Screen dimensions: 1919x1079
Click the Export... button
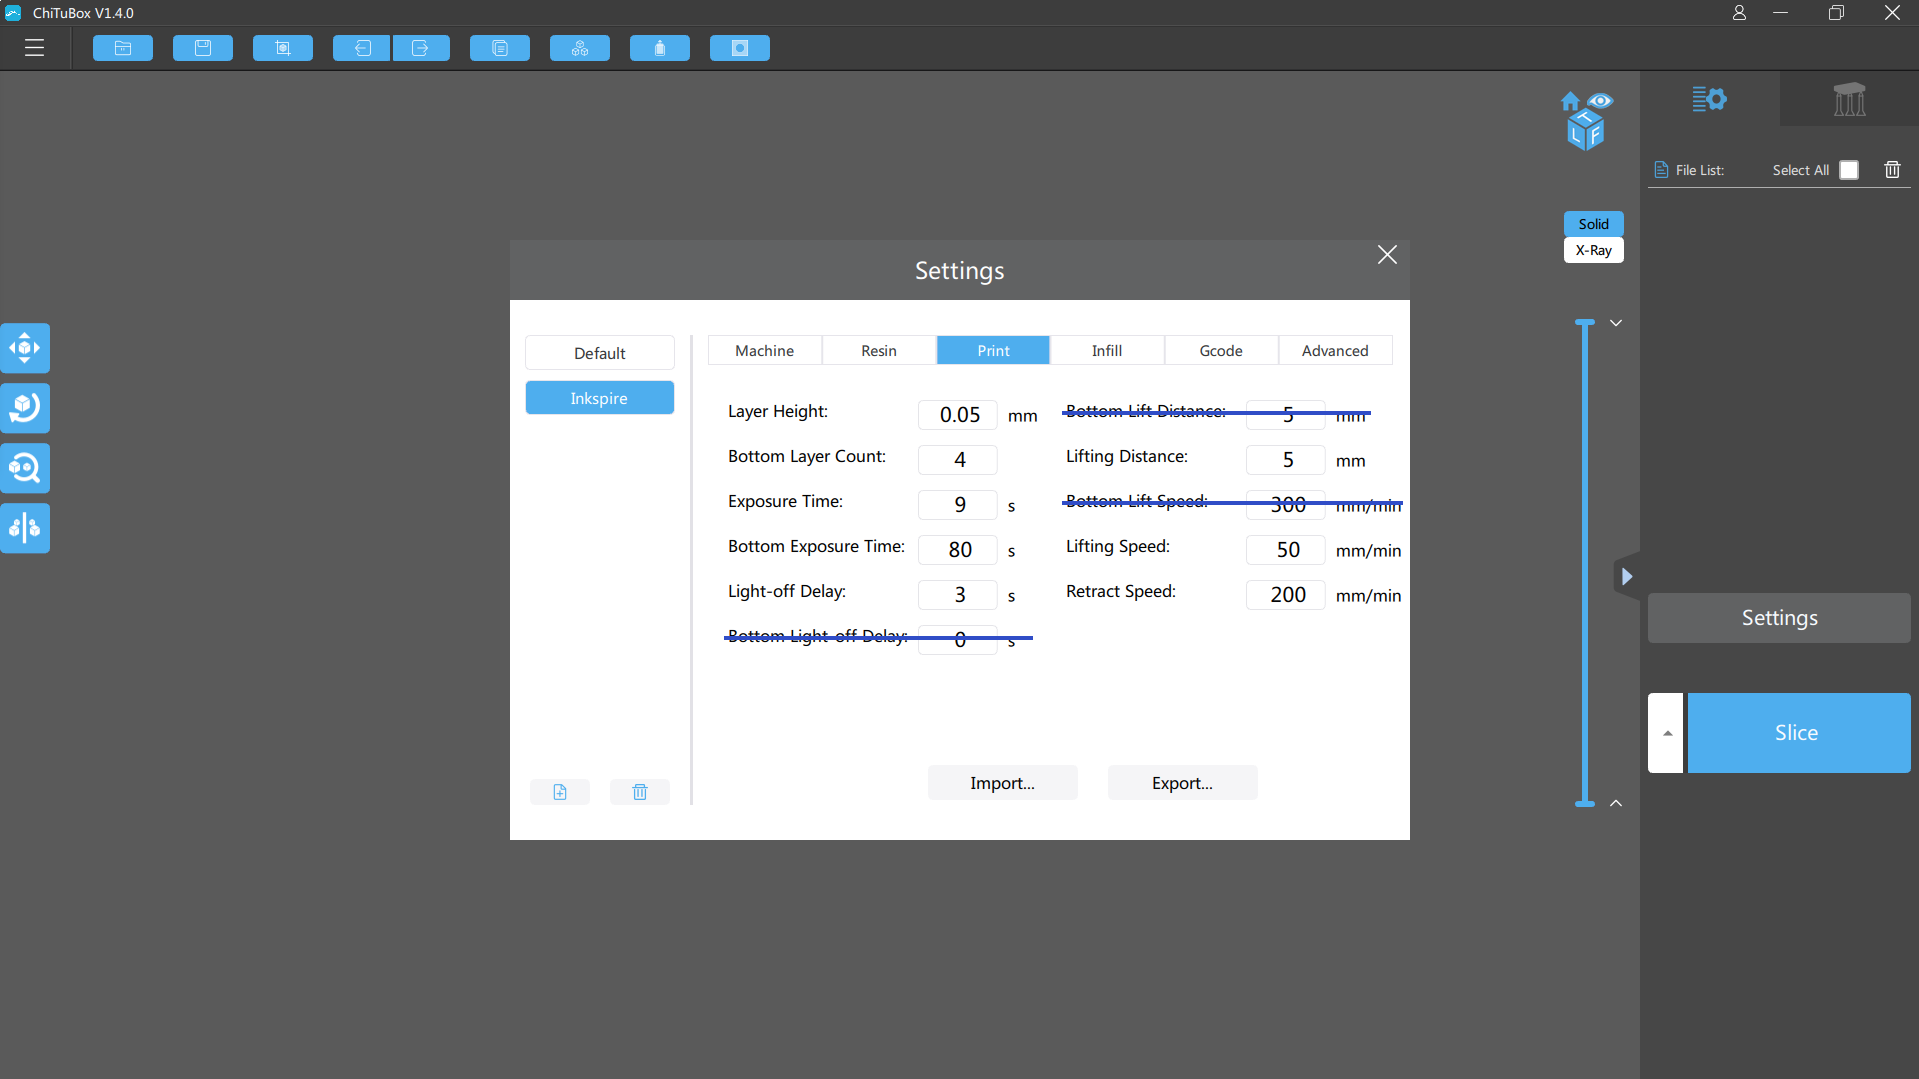click(1183, 783)
